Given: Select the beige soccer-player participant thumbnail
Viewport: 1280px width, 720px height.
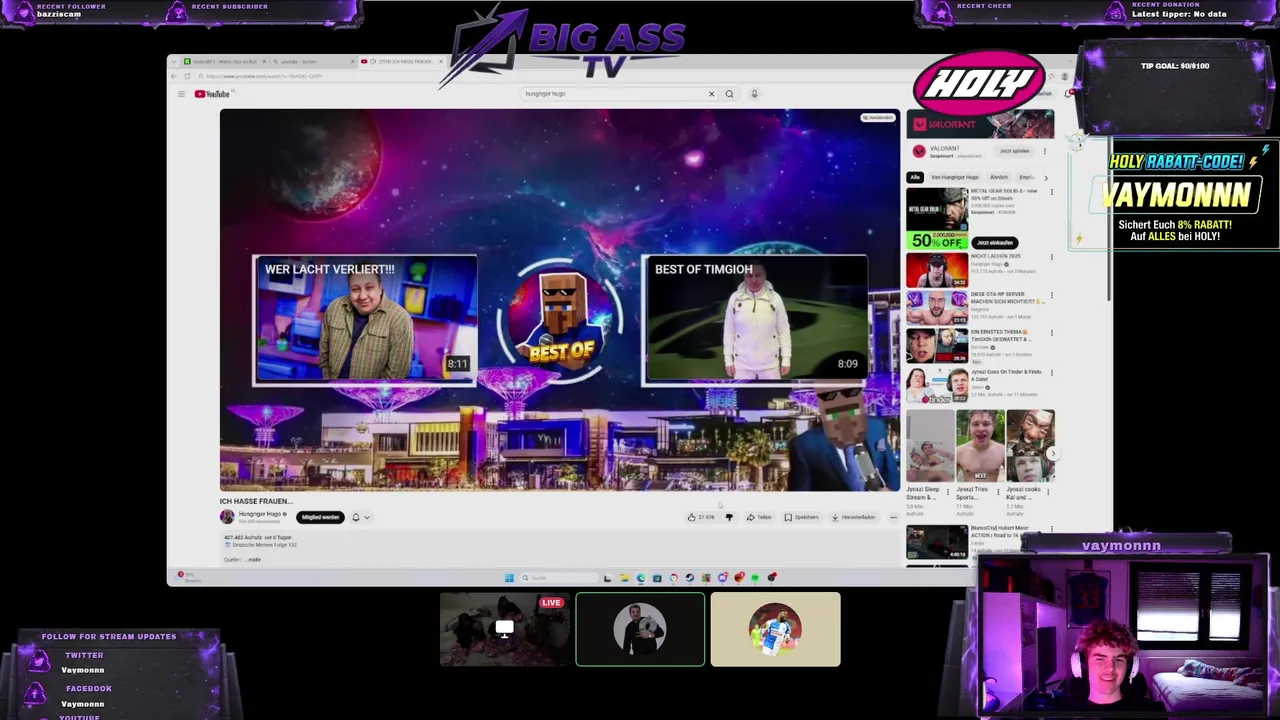Looking at the screenshot, I should point(775,629).
